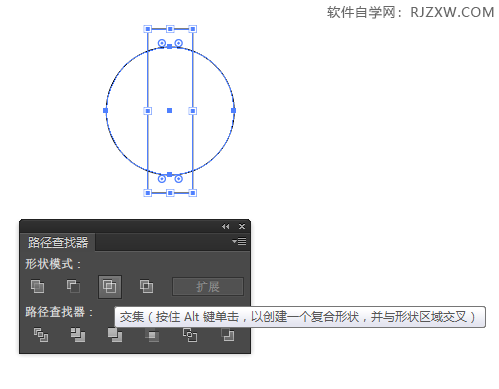Click the Divide pathfinder icon

point(41,335)
